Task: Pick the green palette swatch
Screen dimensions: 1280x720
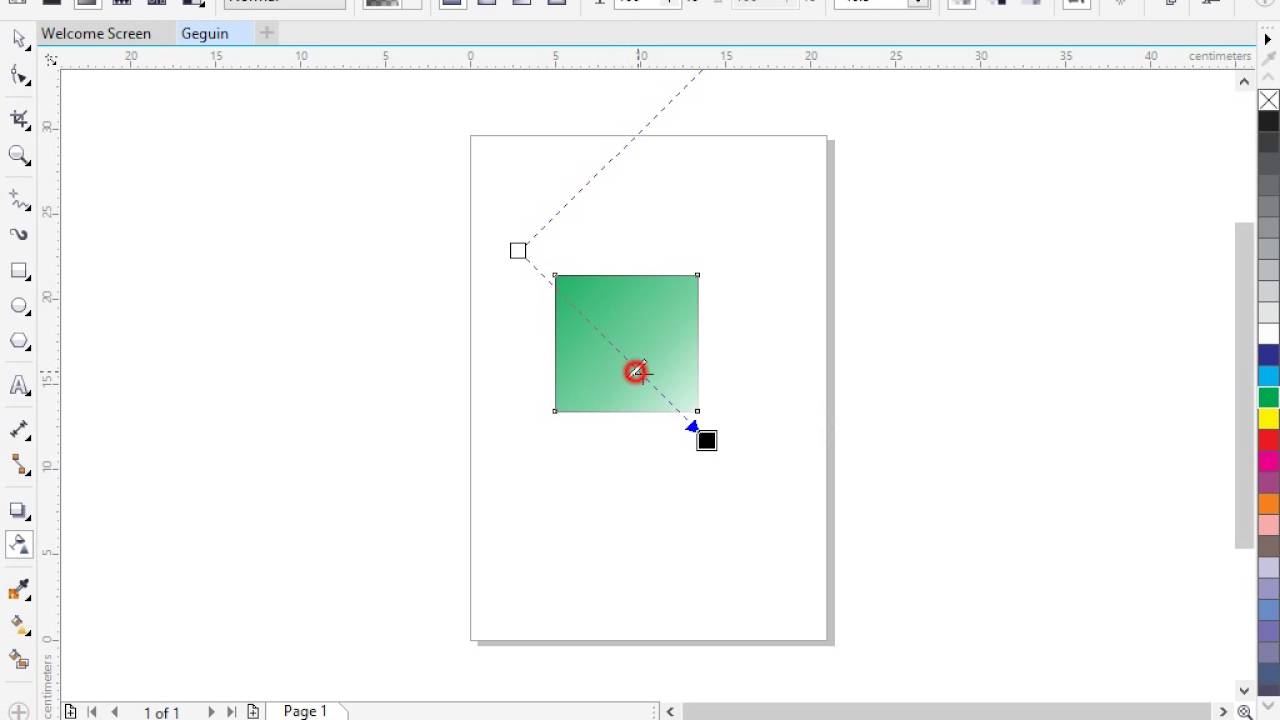Action: 1269,398
